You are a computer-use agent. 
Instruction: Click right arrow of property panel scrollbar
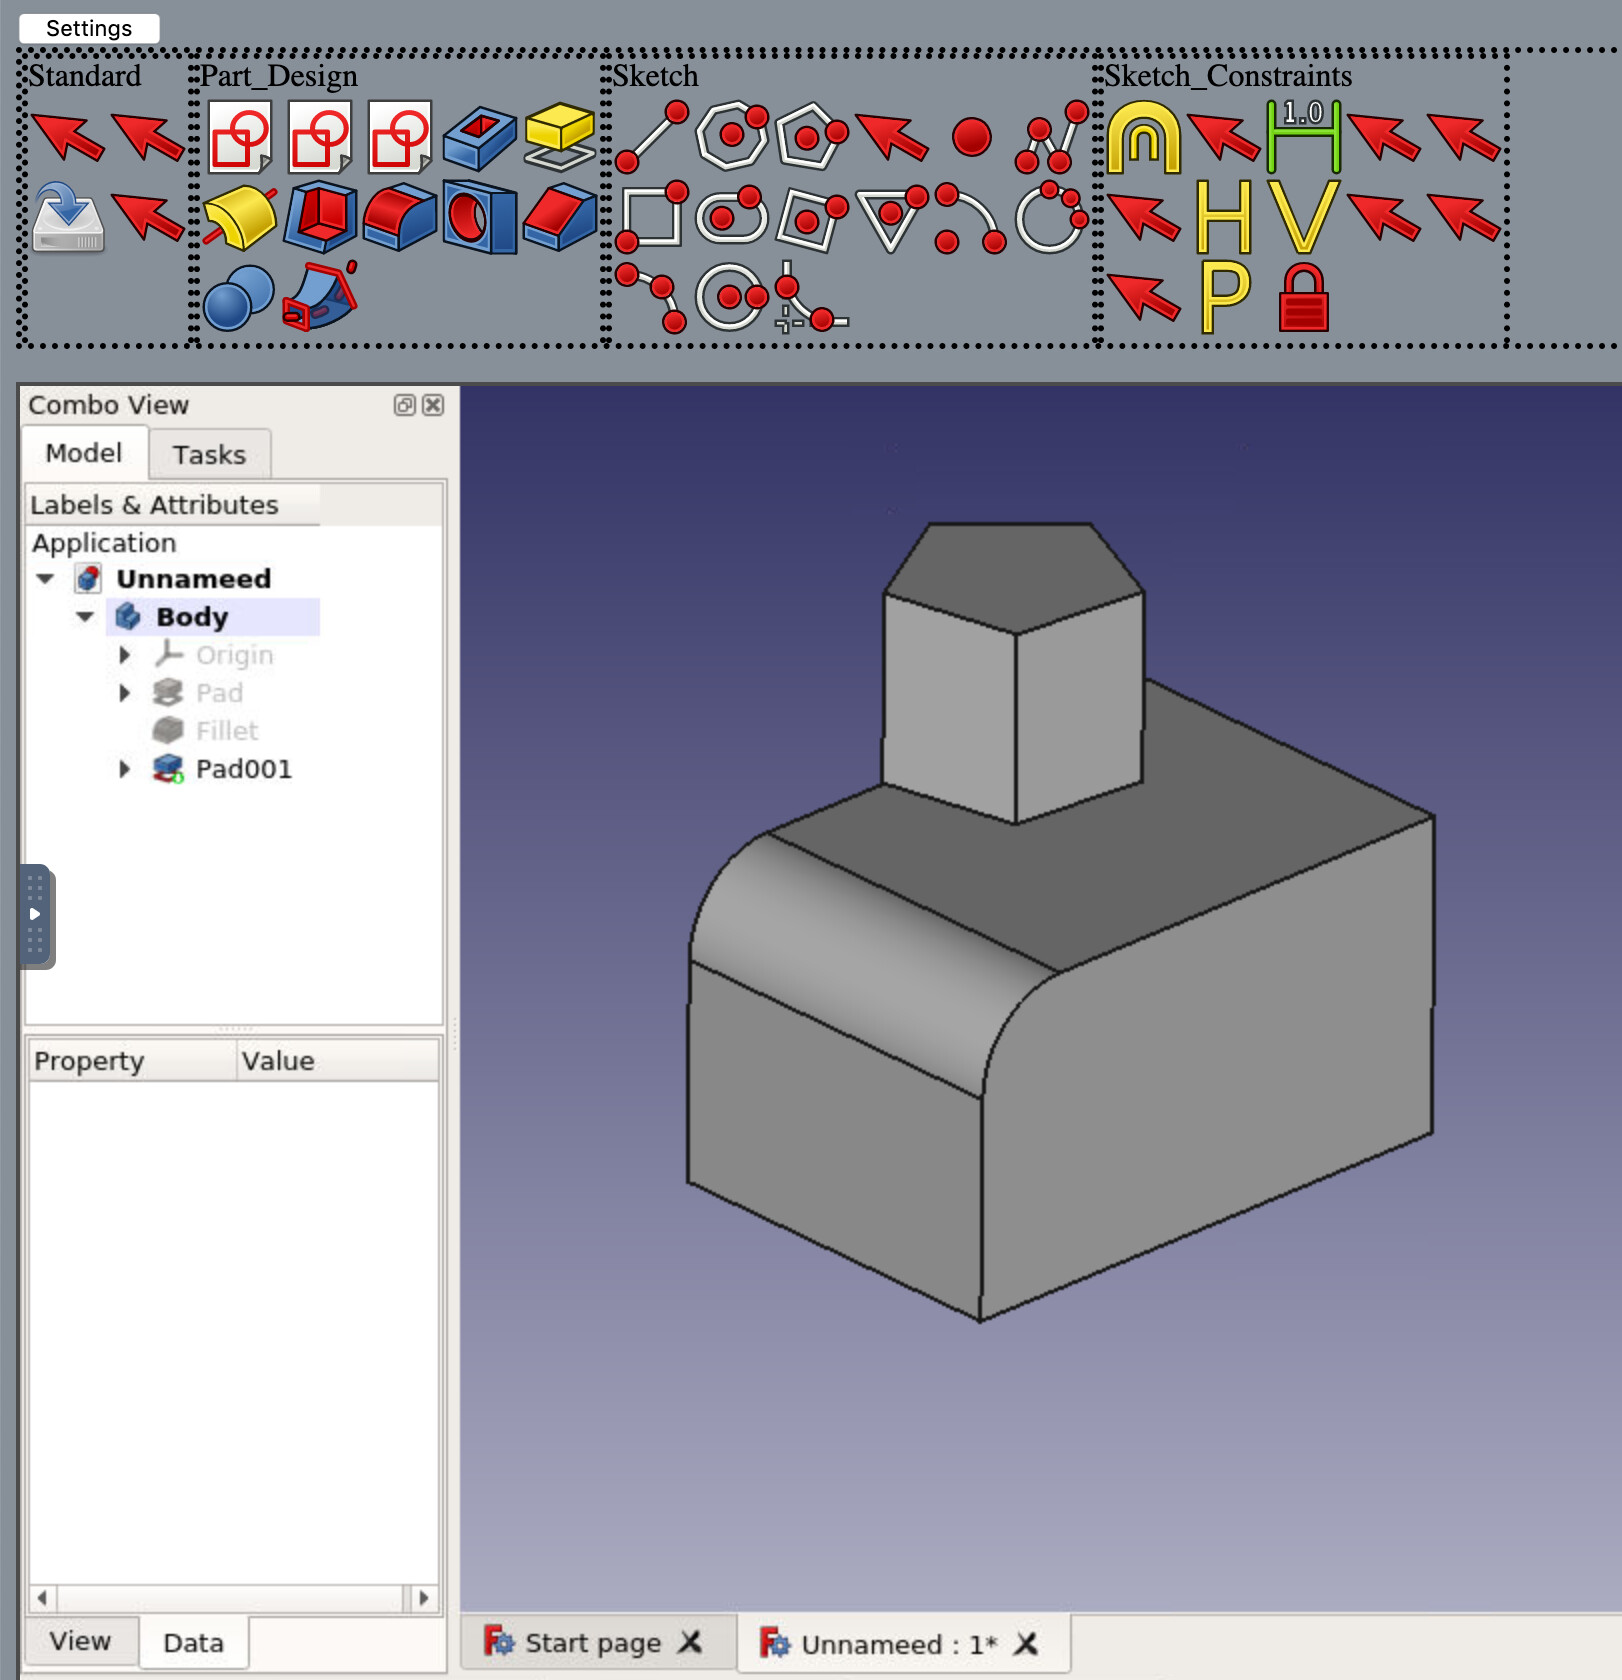click(x=423, y=1597)
